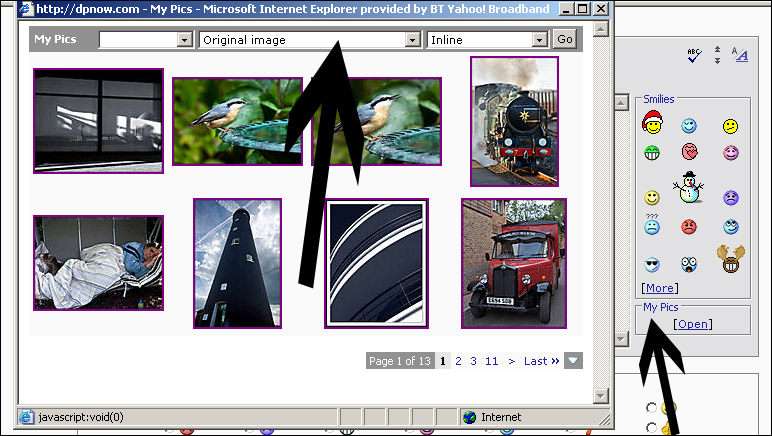Image resolution: width=772 pixels, height=436 pixels.
Task: Click the text font size icon
Action: pyautogui.click(x=740, y=56)
